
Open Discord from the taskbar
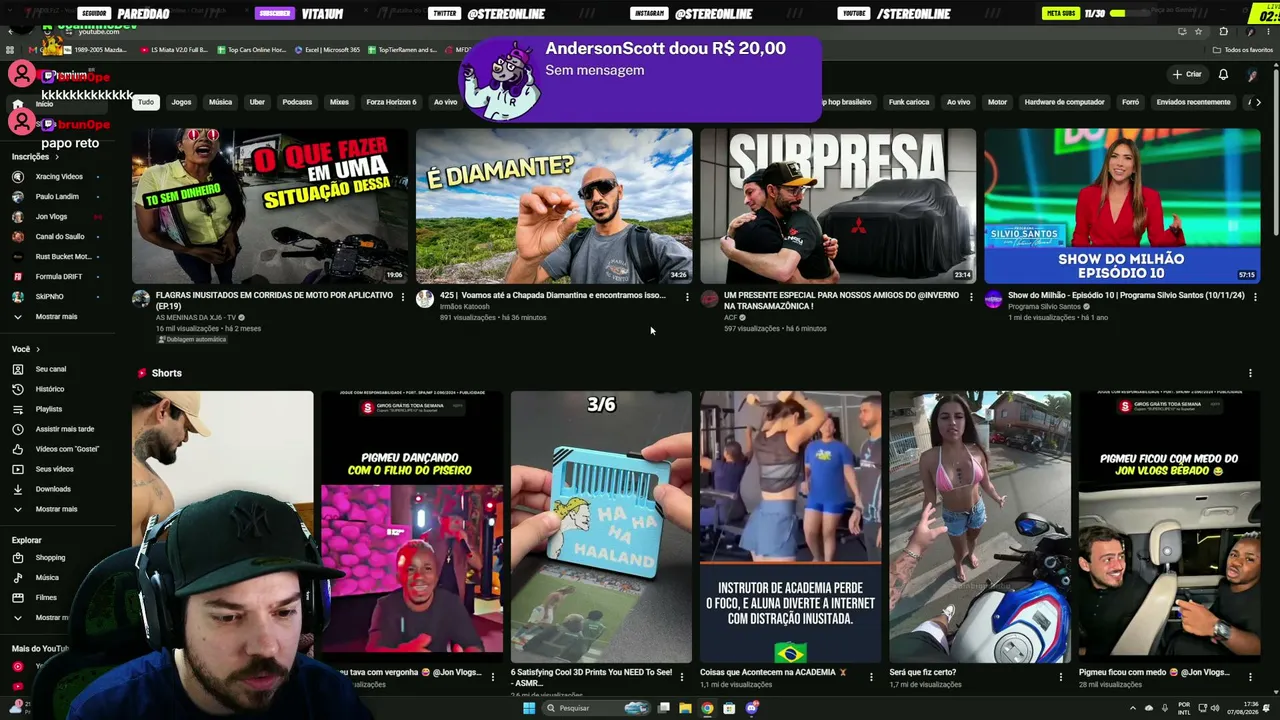(752, 708)
